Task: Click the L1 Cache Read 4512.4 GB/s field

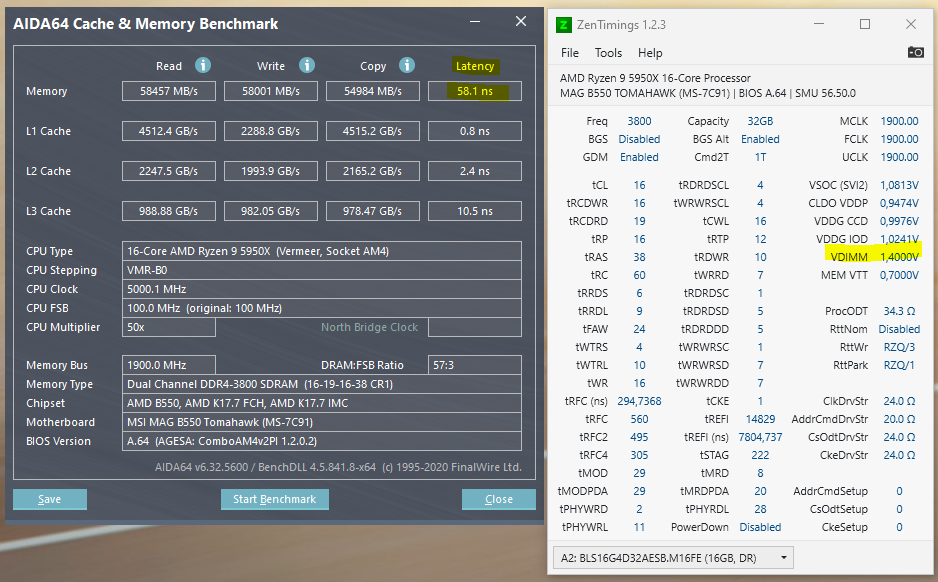Action: [x=169, y=131]
